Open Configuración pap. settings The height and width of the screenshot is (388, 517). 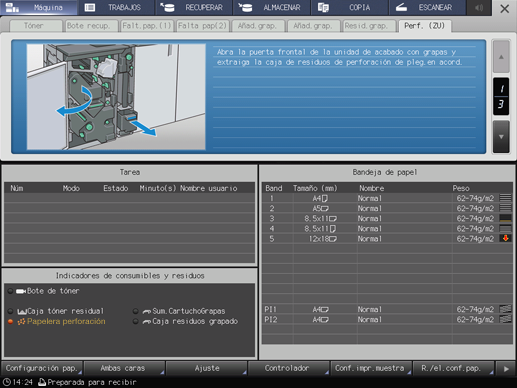pos(42,368)
